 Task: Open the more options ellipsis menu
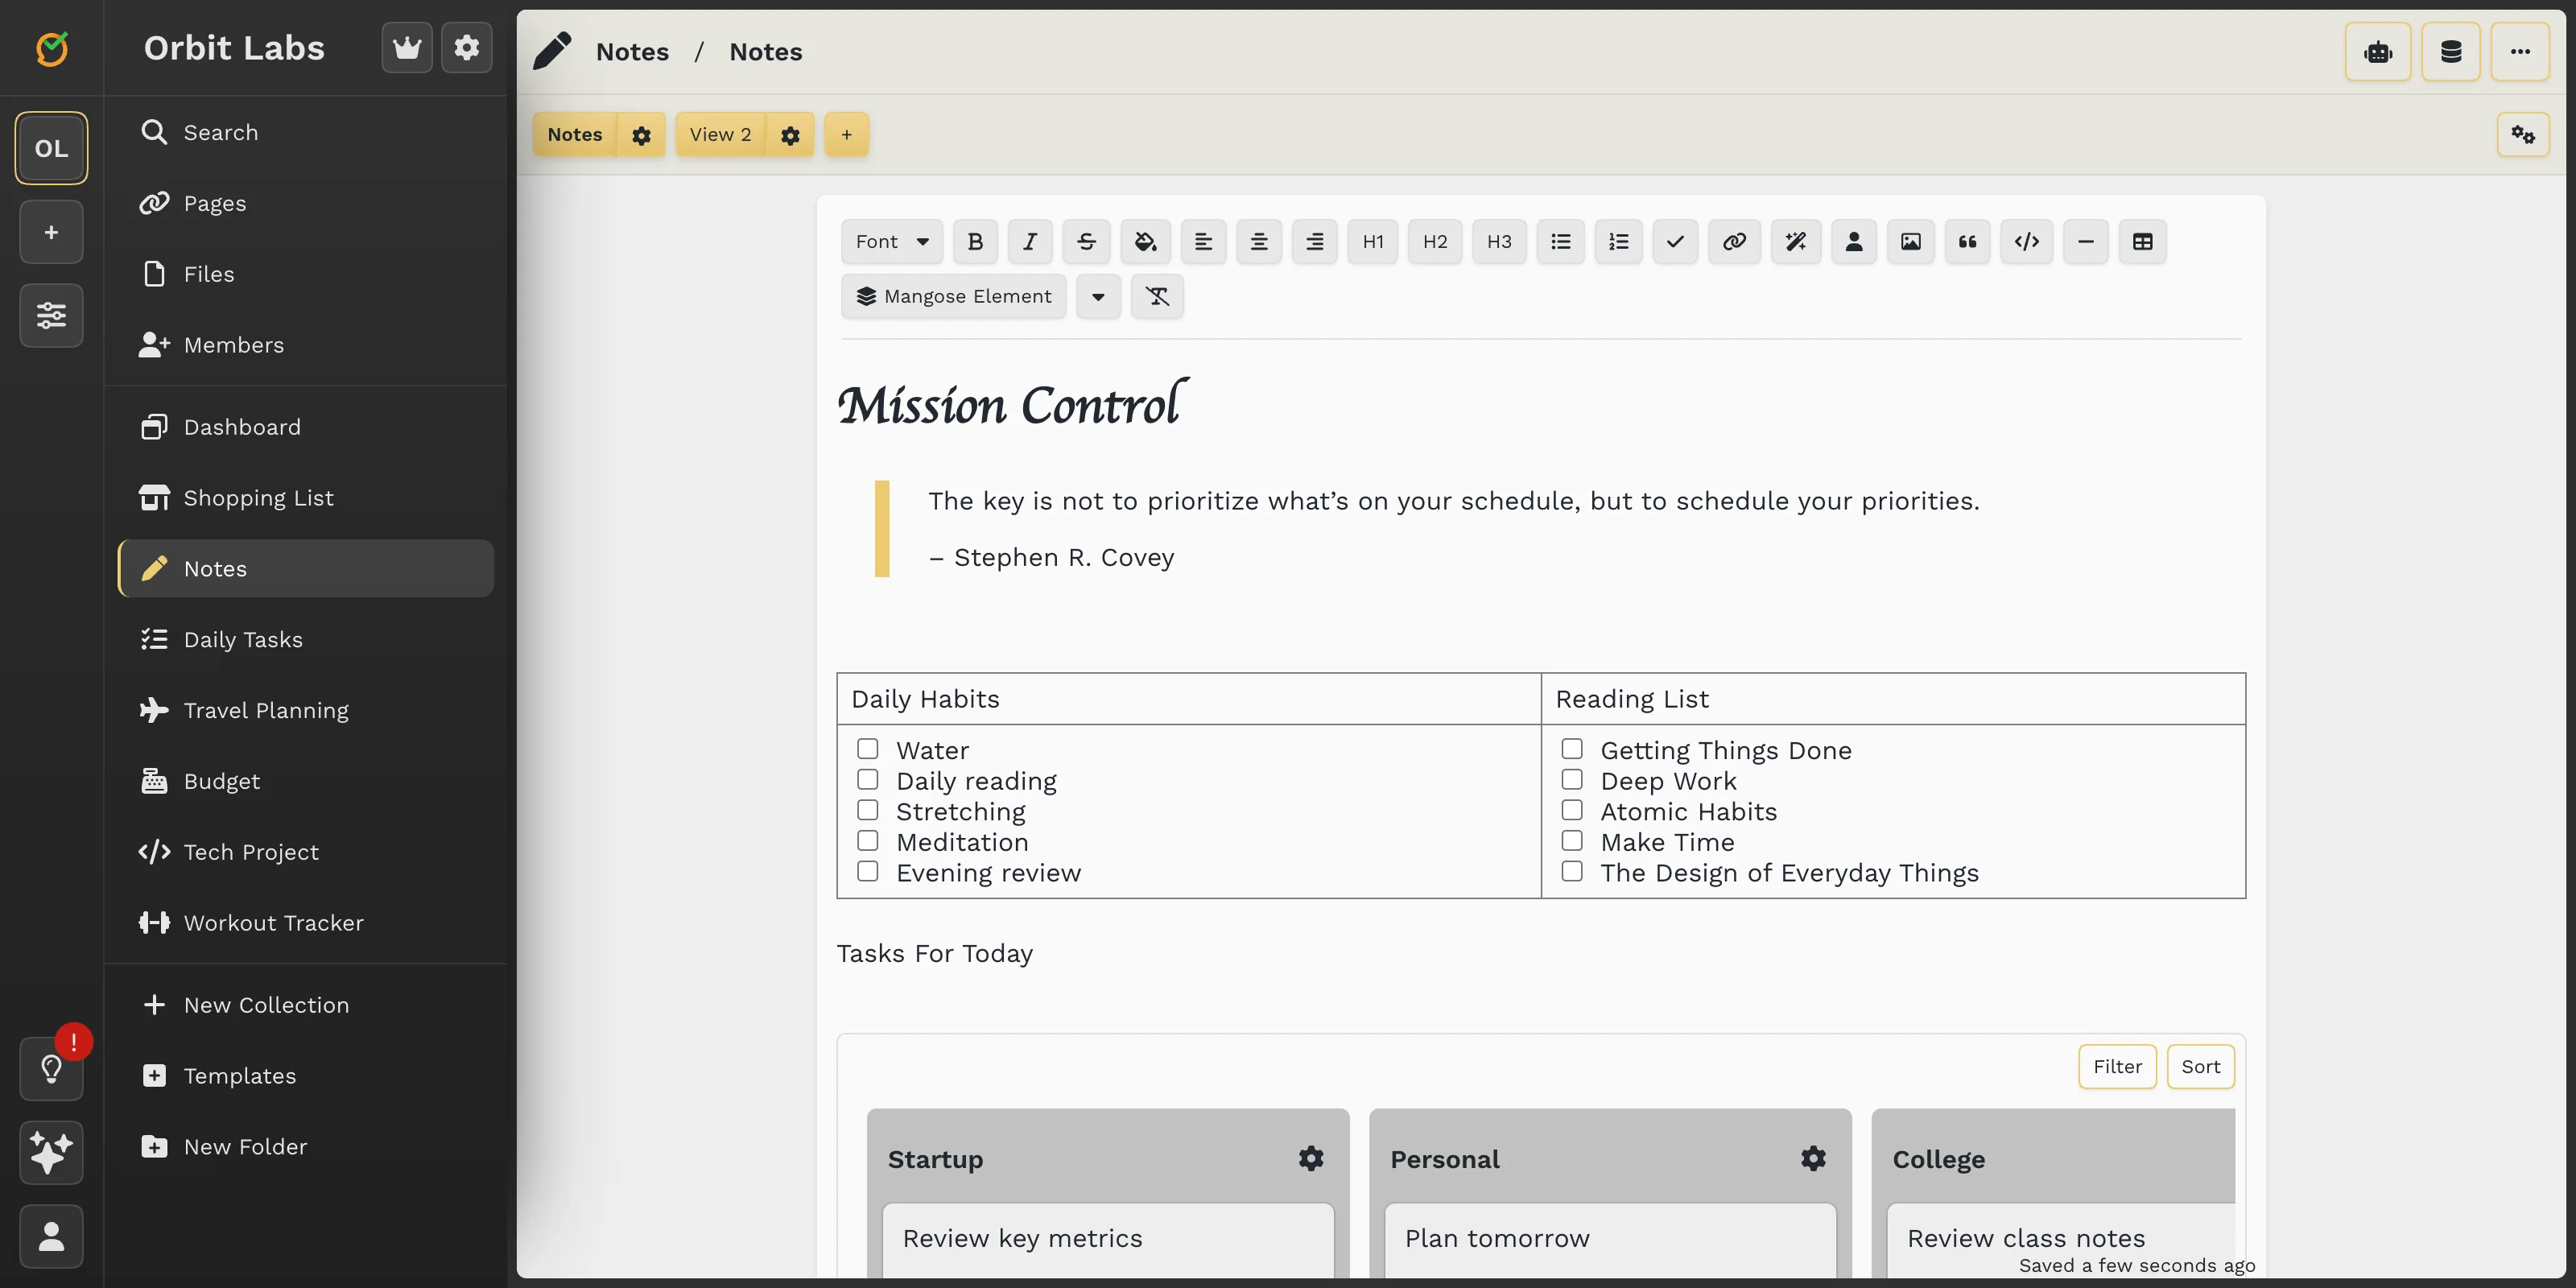2520,52
